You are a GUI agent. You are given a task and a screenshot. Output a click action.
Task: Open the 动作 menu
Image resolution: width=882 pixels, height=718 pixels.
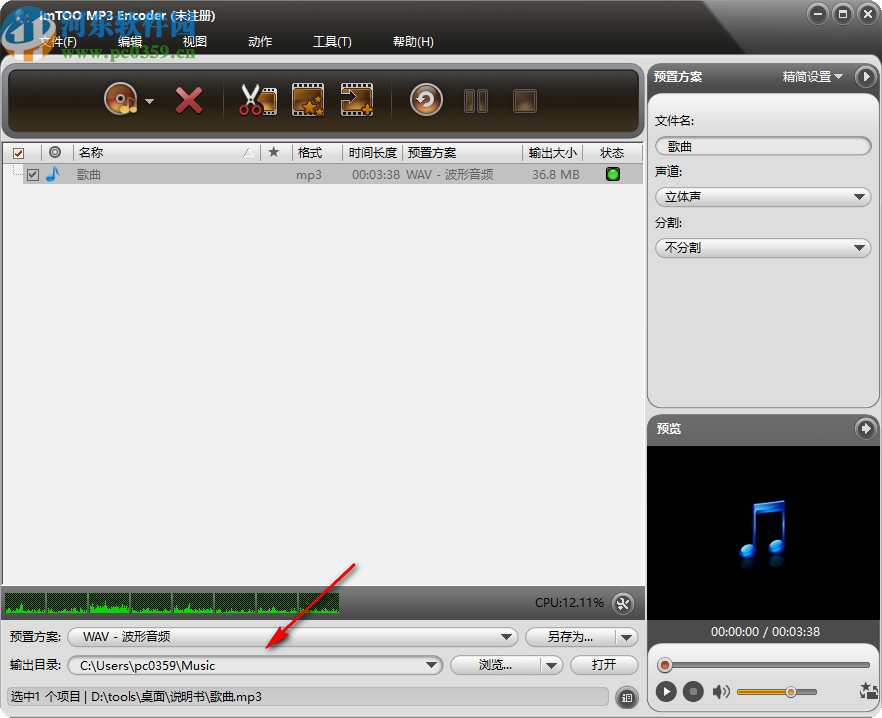259,42
